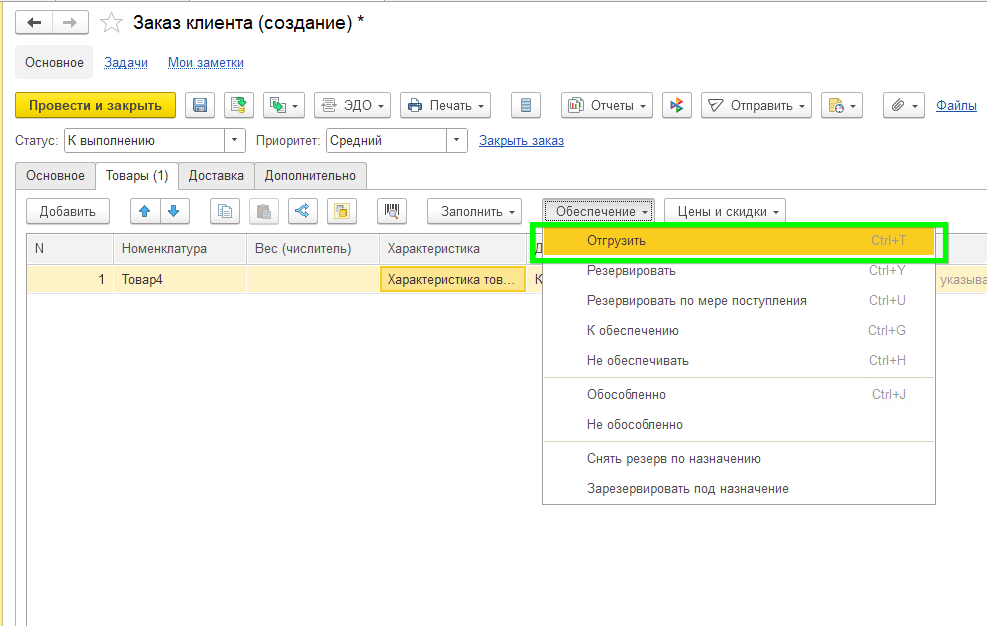Open the Цены и скидки dropdown
The width and height of the screenshot is (987, 626).
pos(725,212)
